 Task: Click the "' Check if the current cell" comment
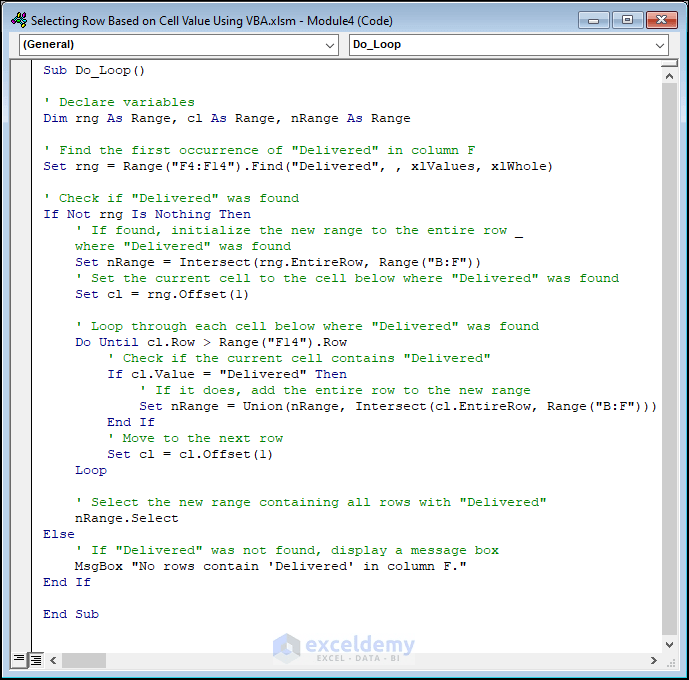click(x=299, y=358)
